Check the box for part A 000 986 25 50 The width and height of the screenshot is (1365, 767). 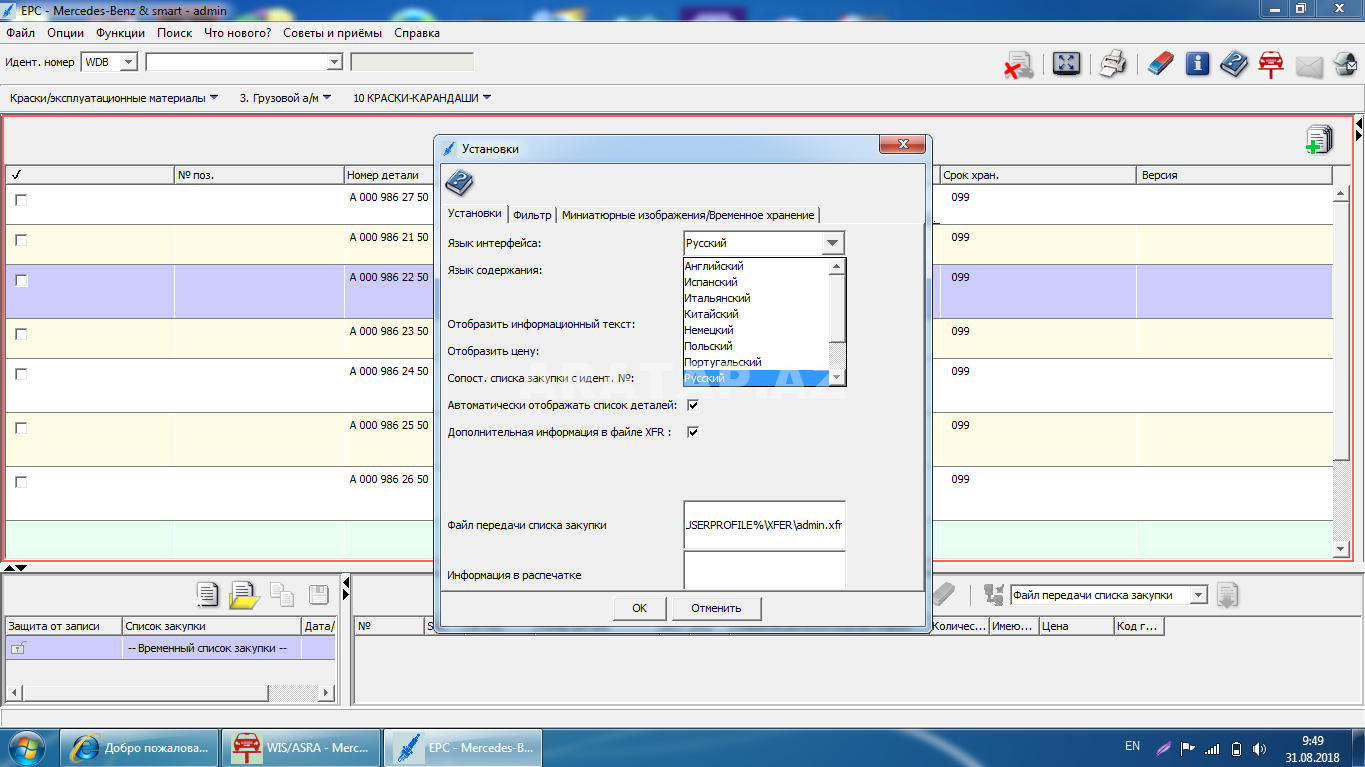tap(21, 428)
